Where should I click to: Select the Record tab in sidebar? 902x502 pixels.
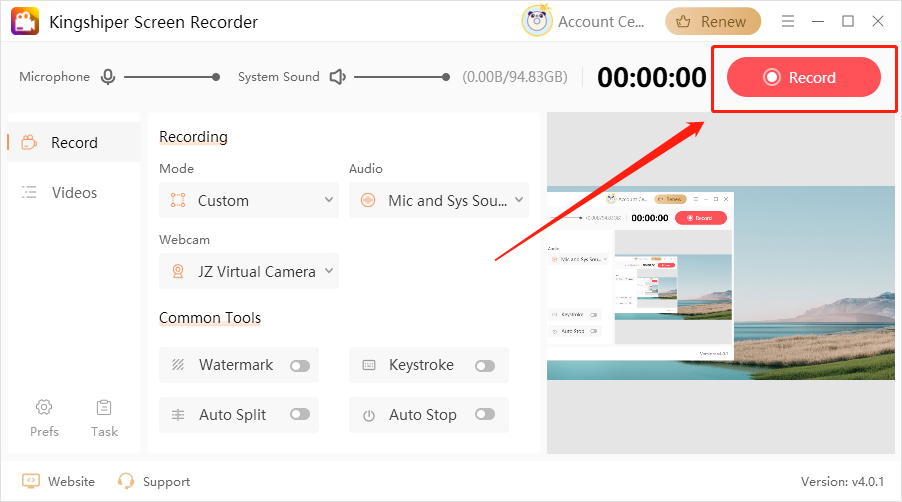(x=74, y=142)
